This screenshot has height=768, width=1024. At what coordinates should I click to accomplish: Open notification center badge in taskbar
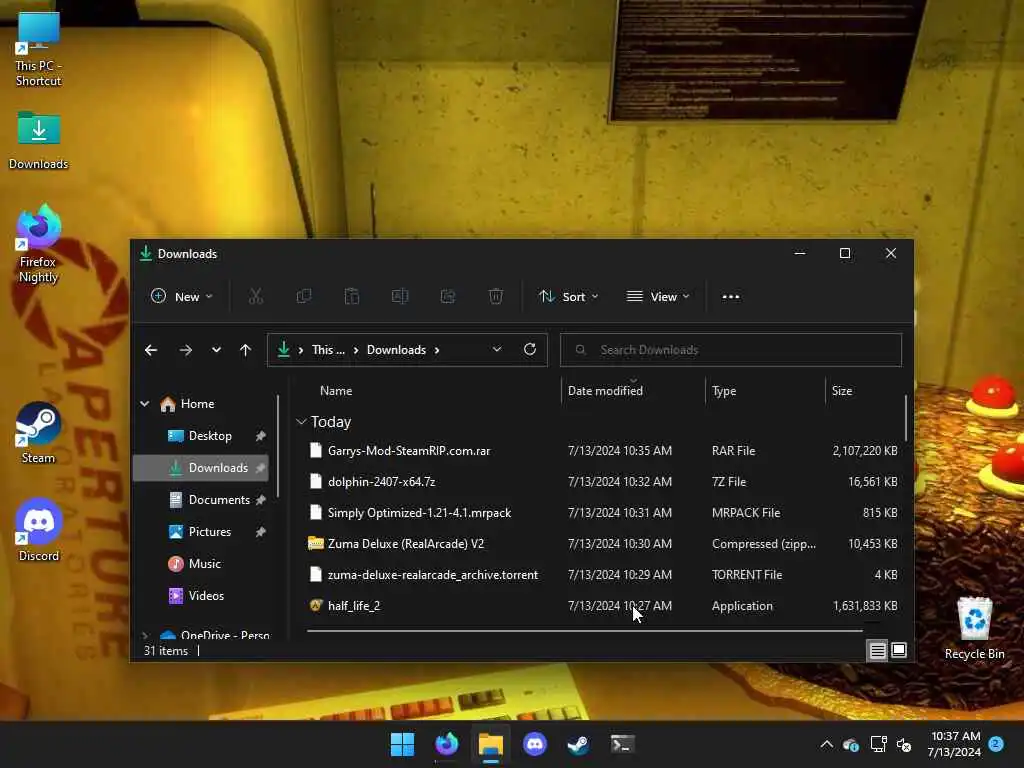pos(996,744)
